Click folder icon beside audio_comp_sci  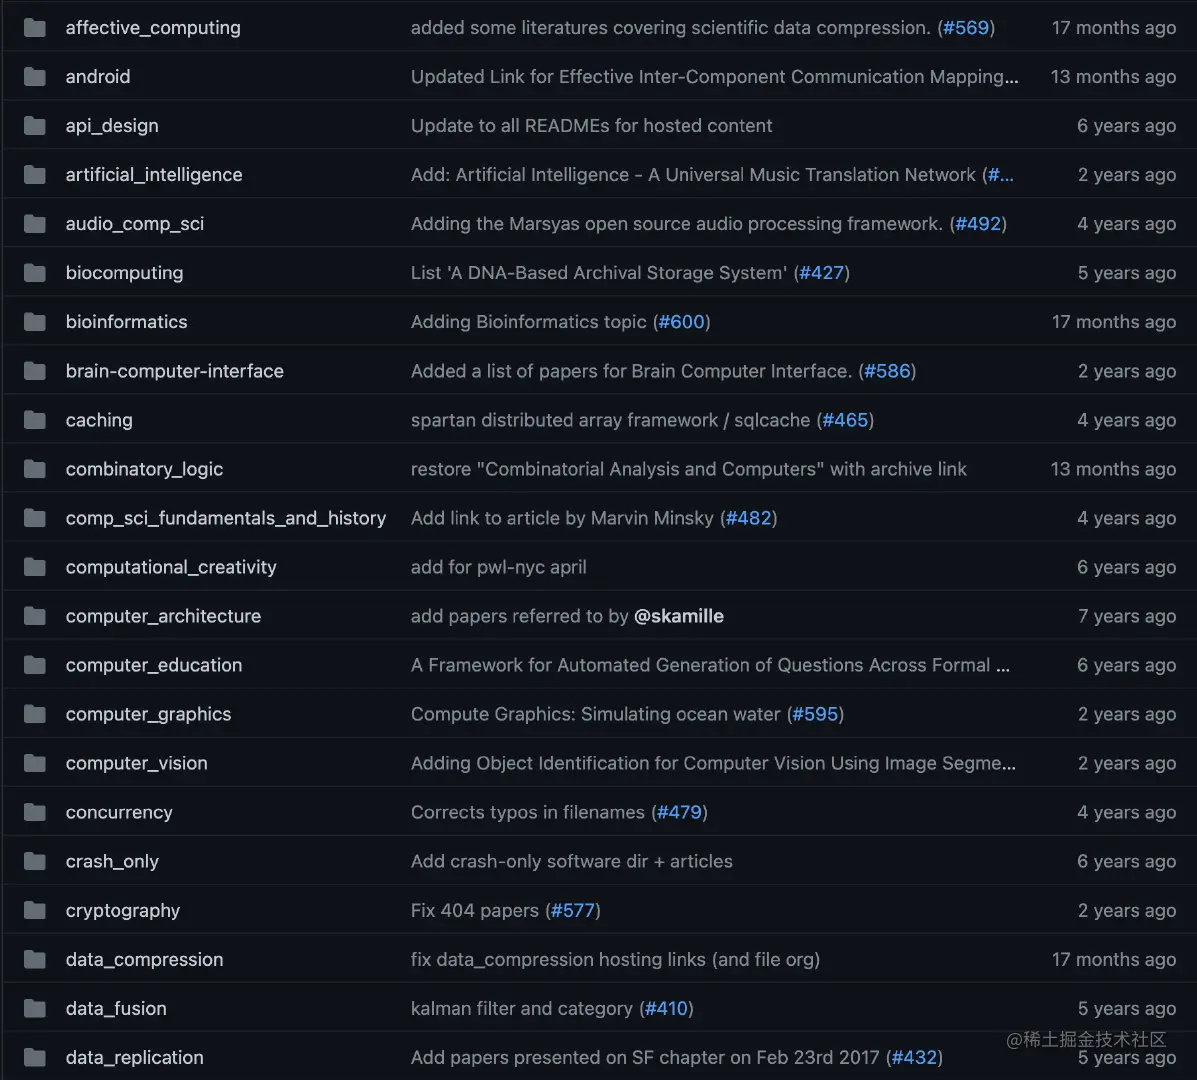pos(34,224)
